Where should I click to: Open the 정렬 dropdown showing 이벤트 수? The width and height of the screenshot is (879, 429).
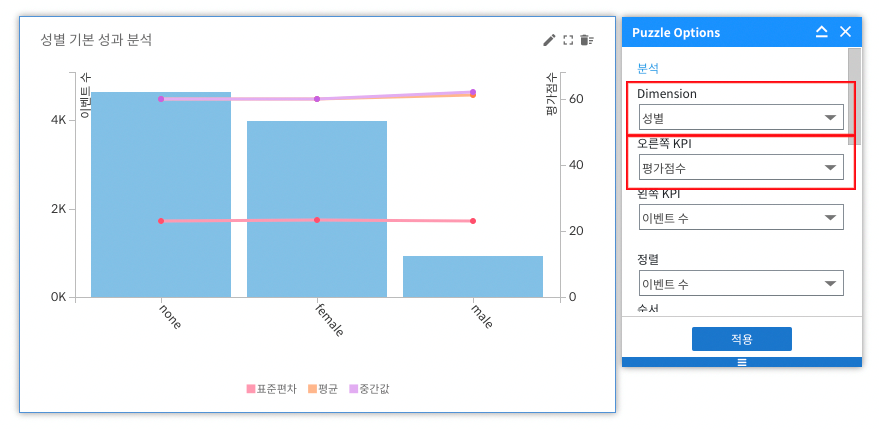coord(740,284)
